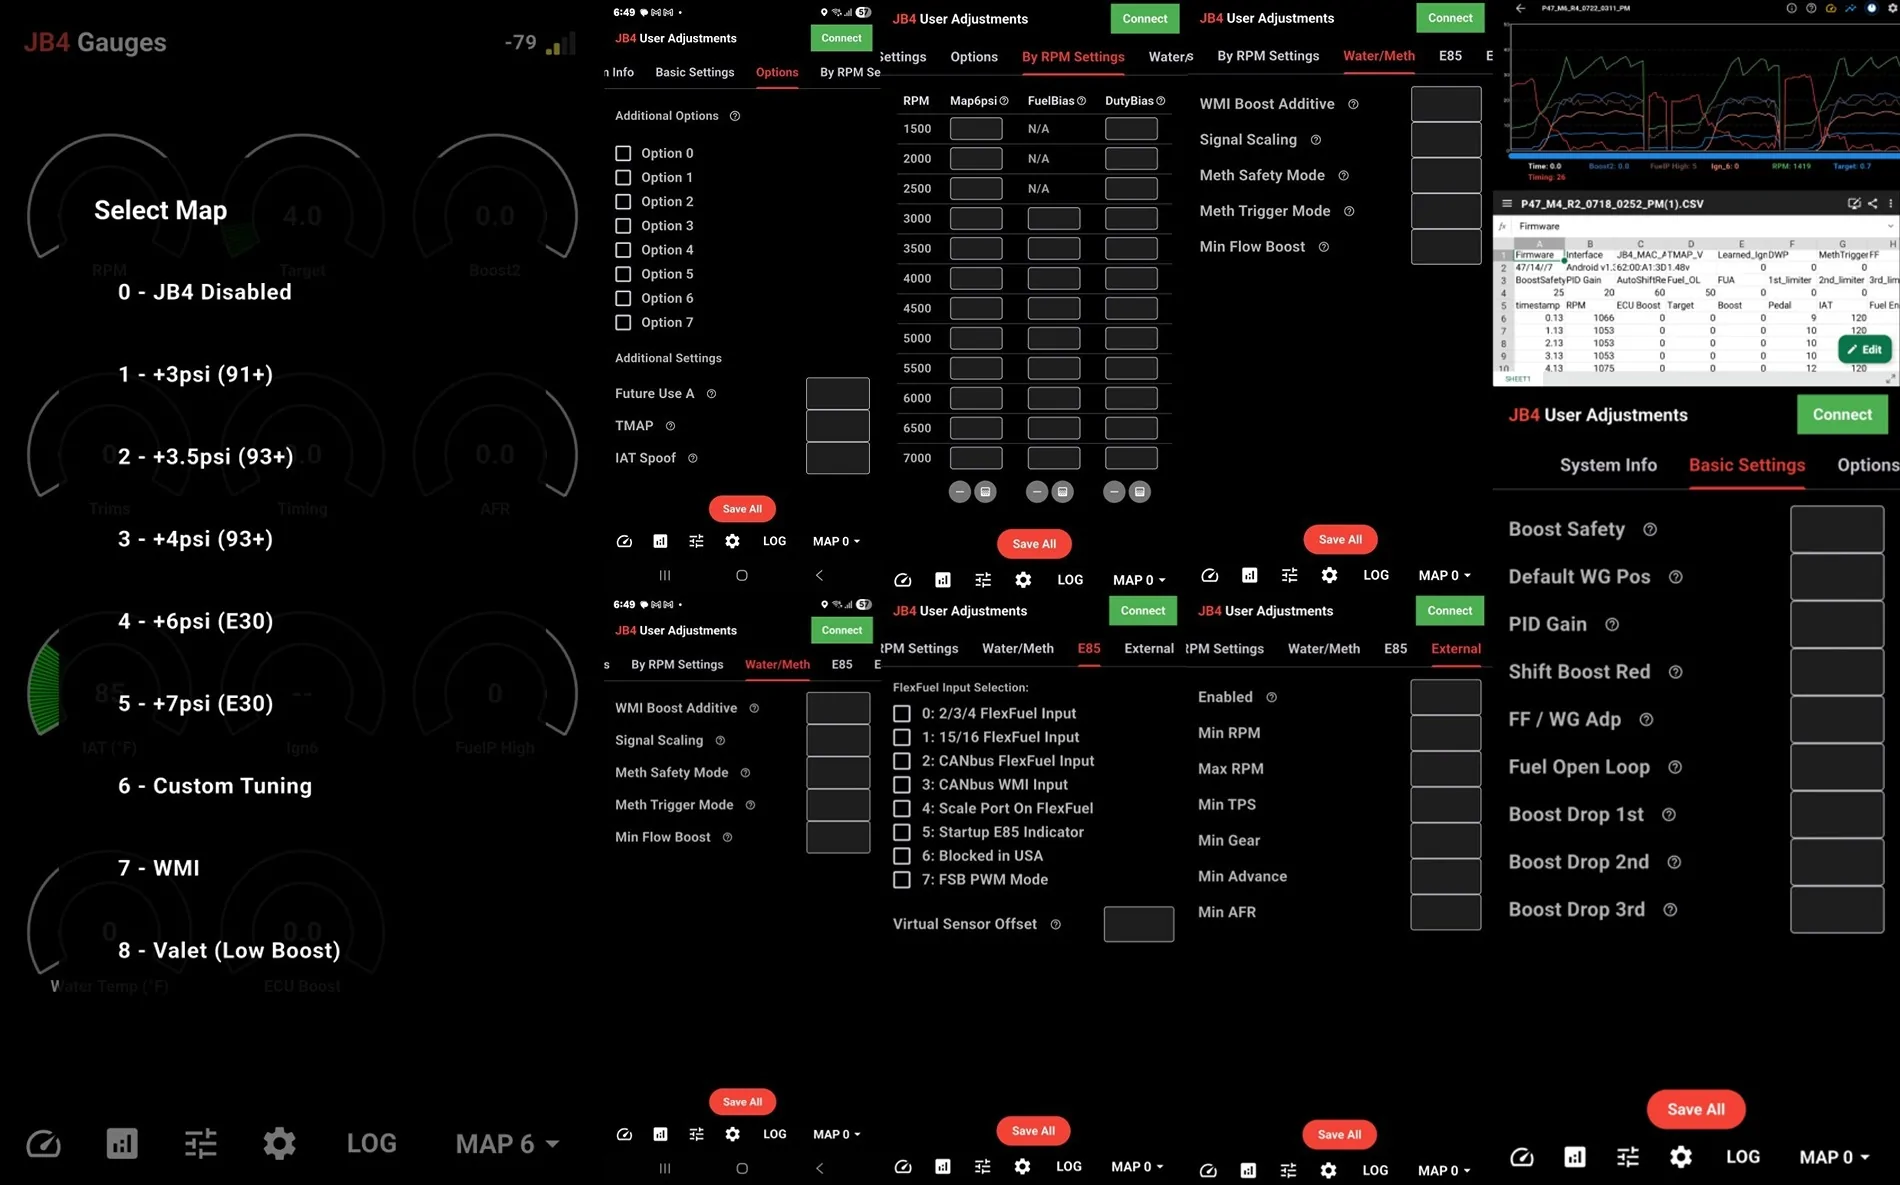Select the red External tab above Enabled
This screenshot has height=1185, width=1900.
pyautogui.click(x=1456, y=648)
